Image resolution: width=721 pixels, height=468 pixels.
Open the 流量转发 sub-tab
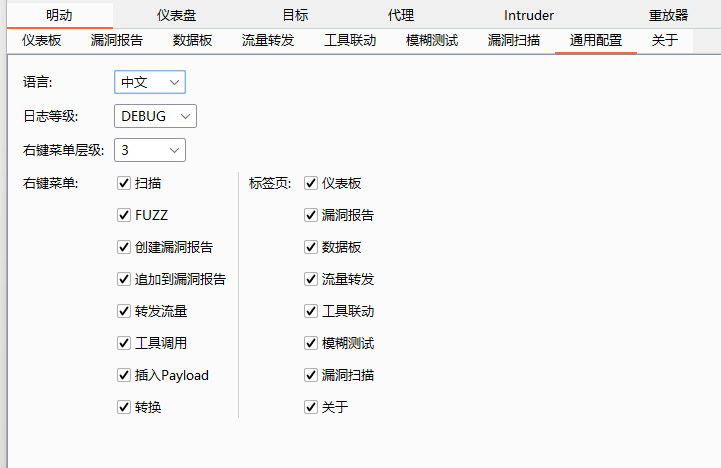pyautogui.click(x=268, y=41)
